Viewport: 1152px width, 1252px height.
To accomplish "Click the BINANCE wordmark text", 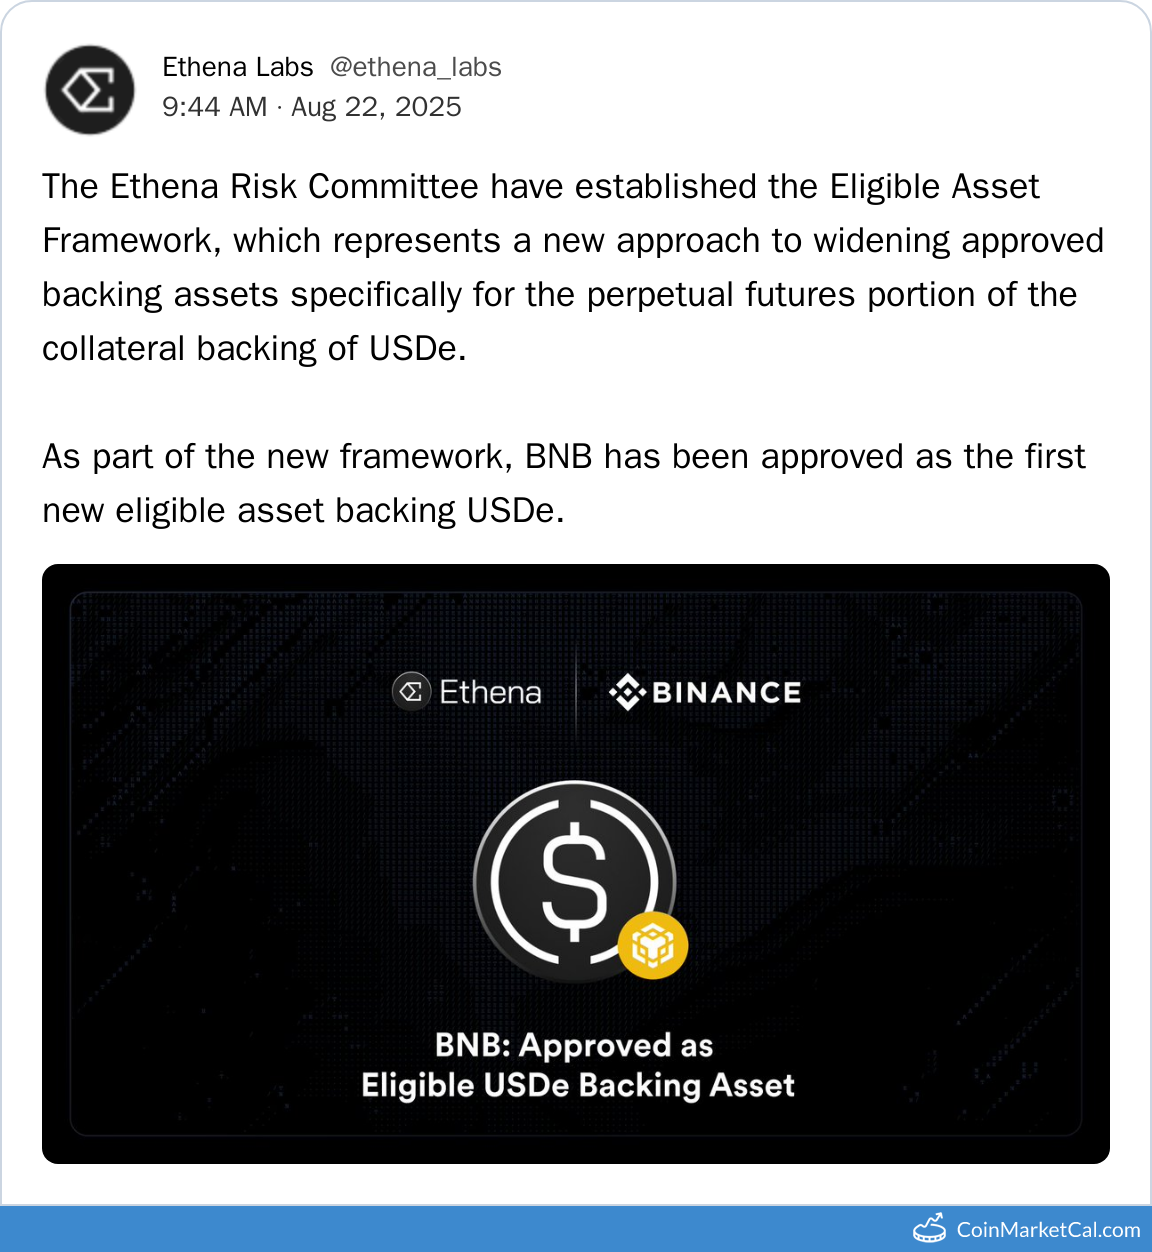I will 726,692.
